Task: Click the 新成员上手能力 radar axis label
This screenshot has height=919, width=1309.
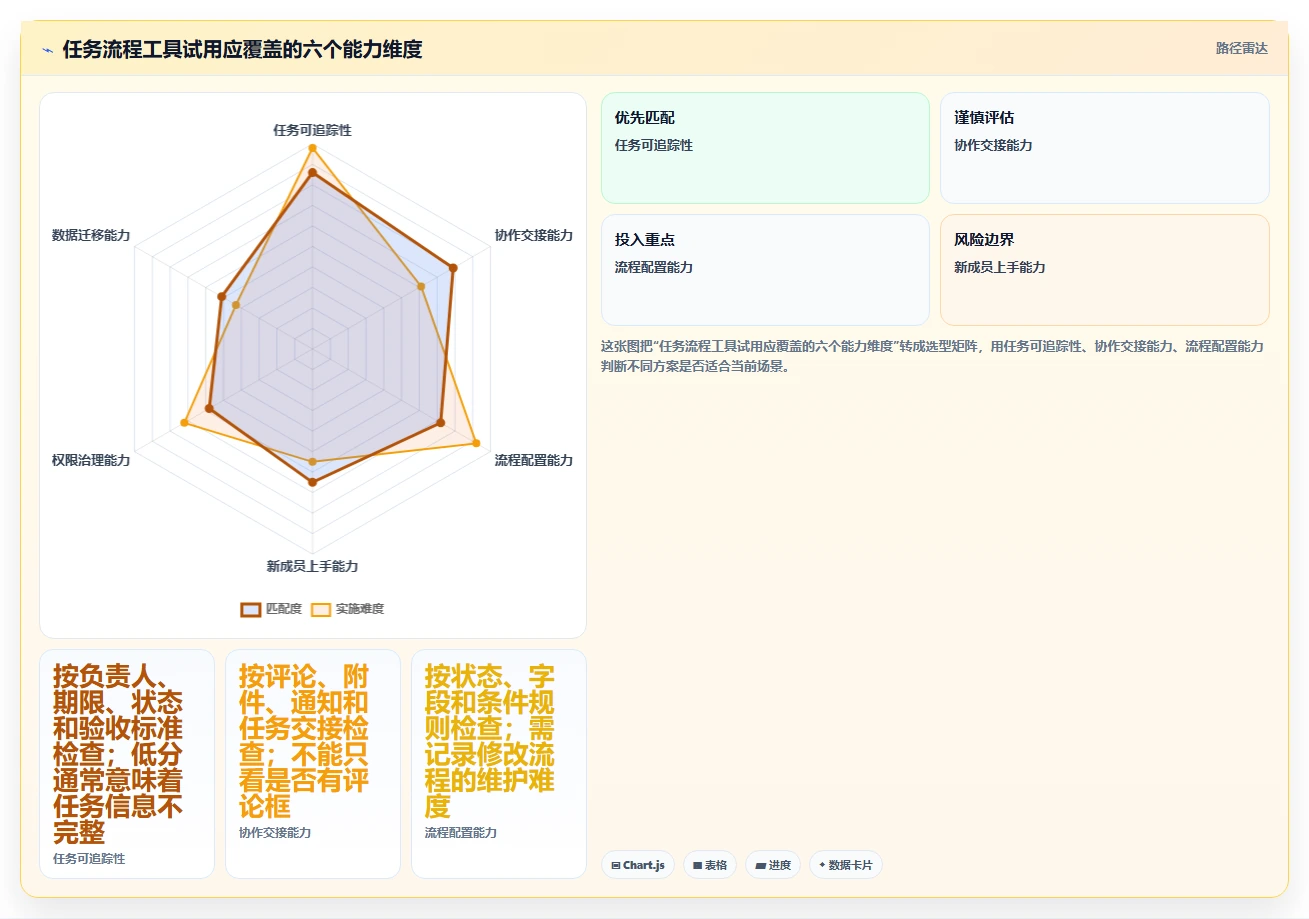Action: (x=312, y=566)
